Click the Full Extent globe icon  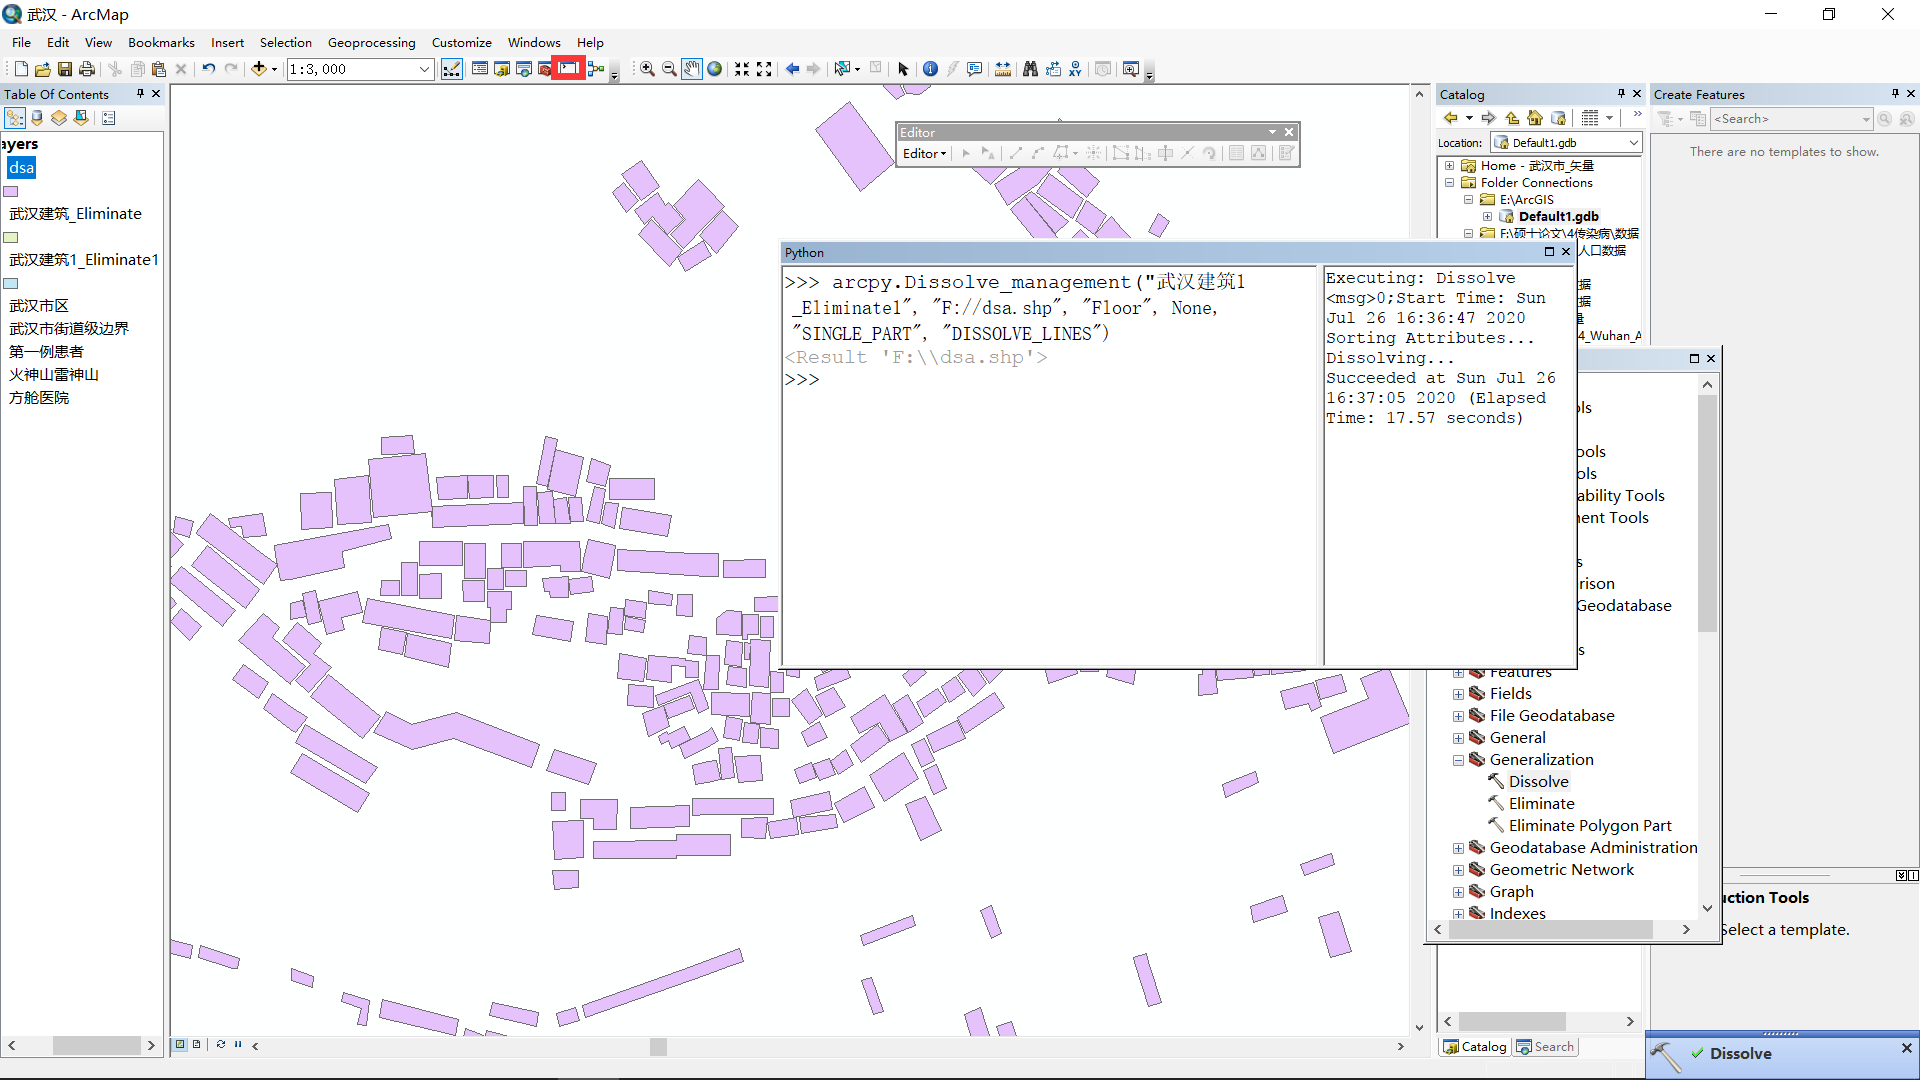[714, 69]
